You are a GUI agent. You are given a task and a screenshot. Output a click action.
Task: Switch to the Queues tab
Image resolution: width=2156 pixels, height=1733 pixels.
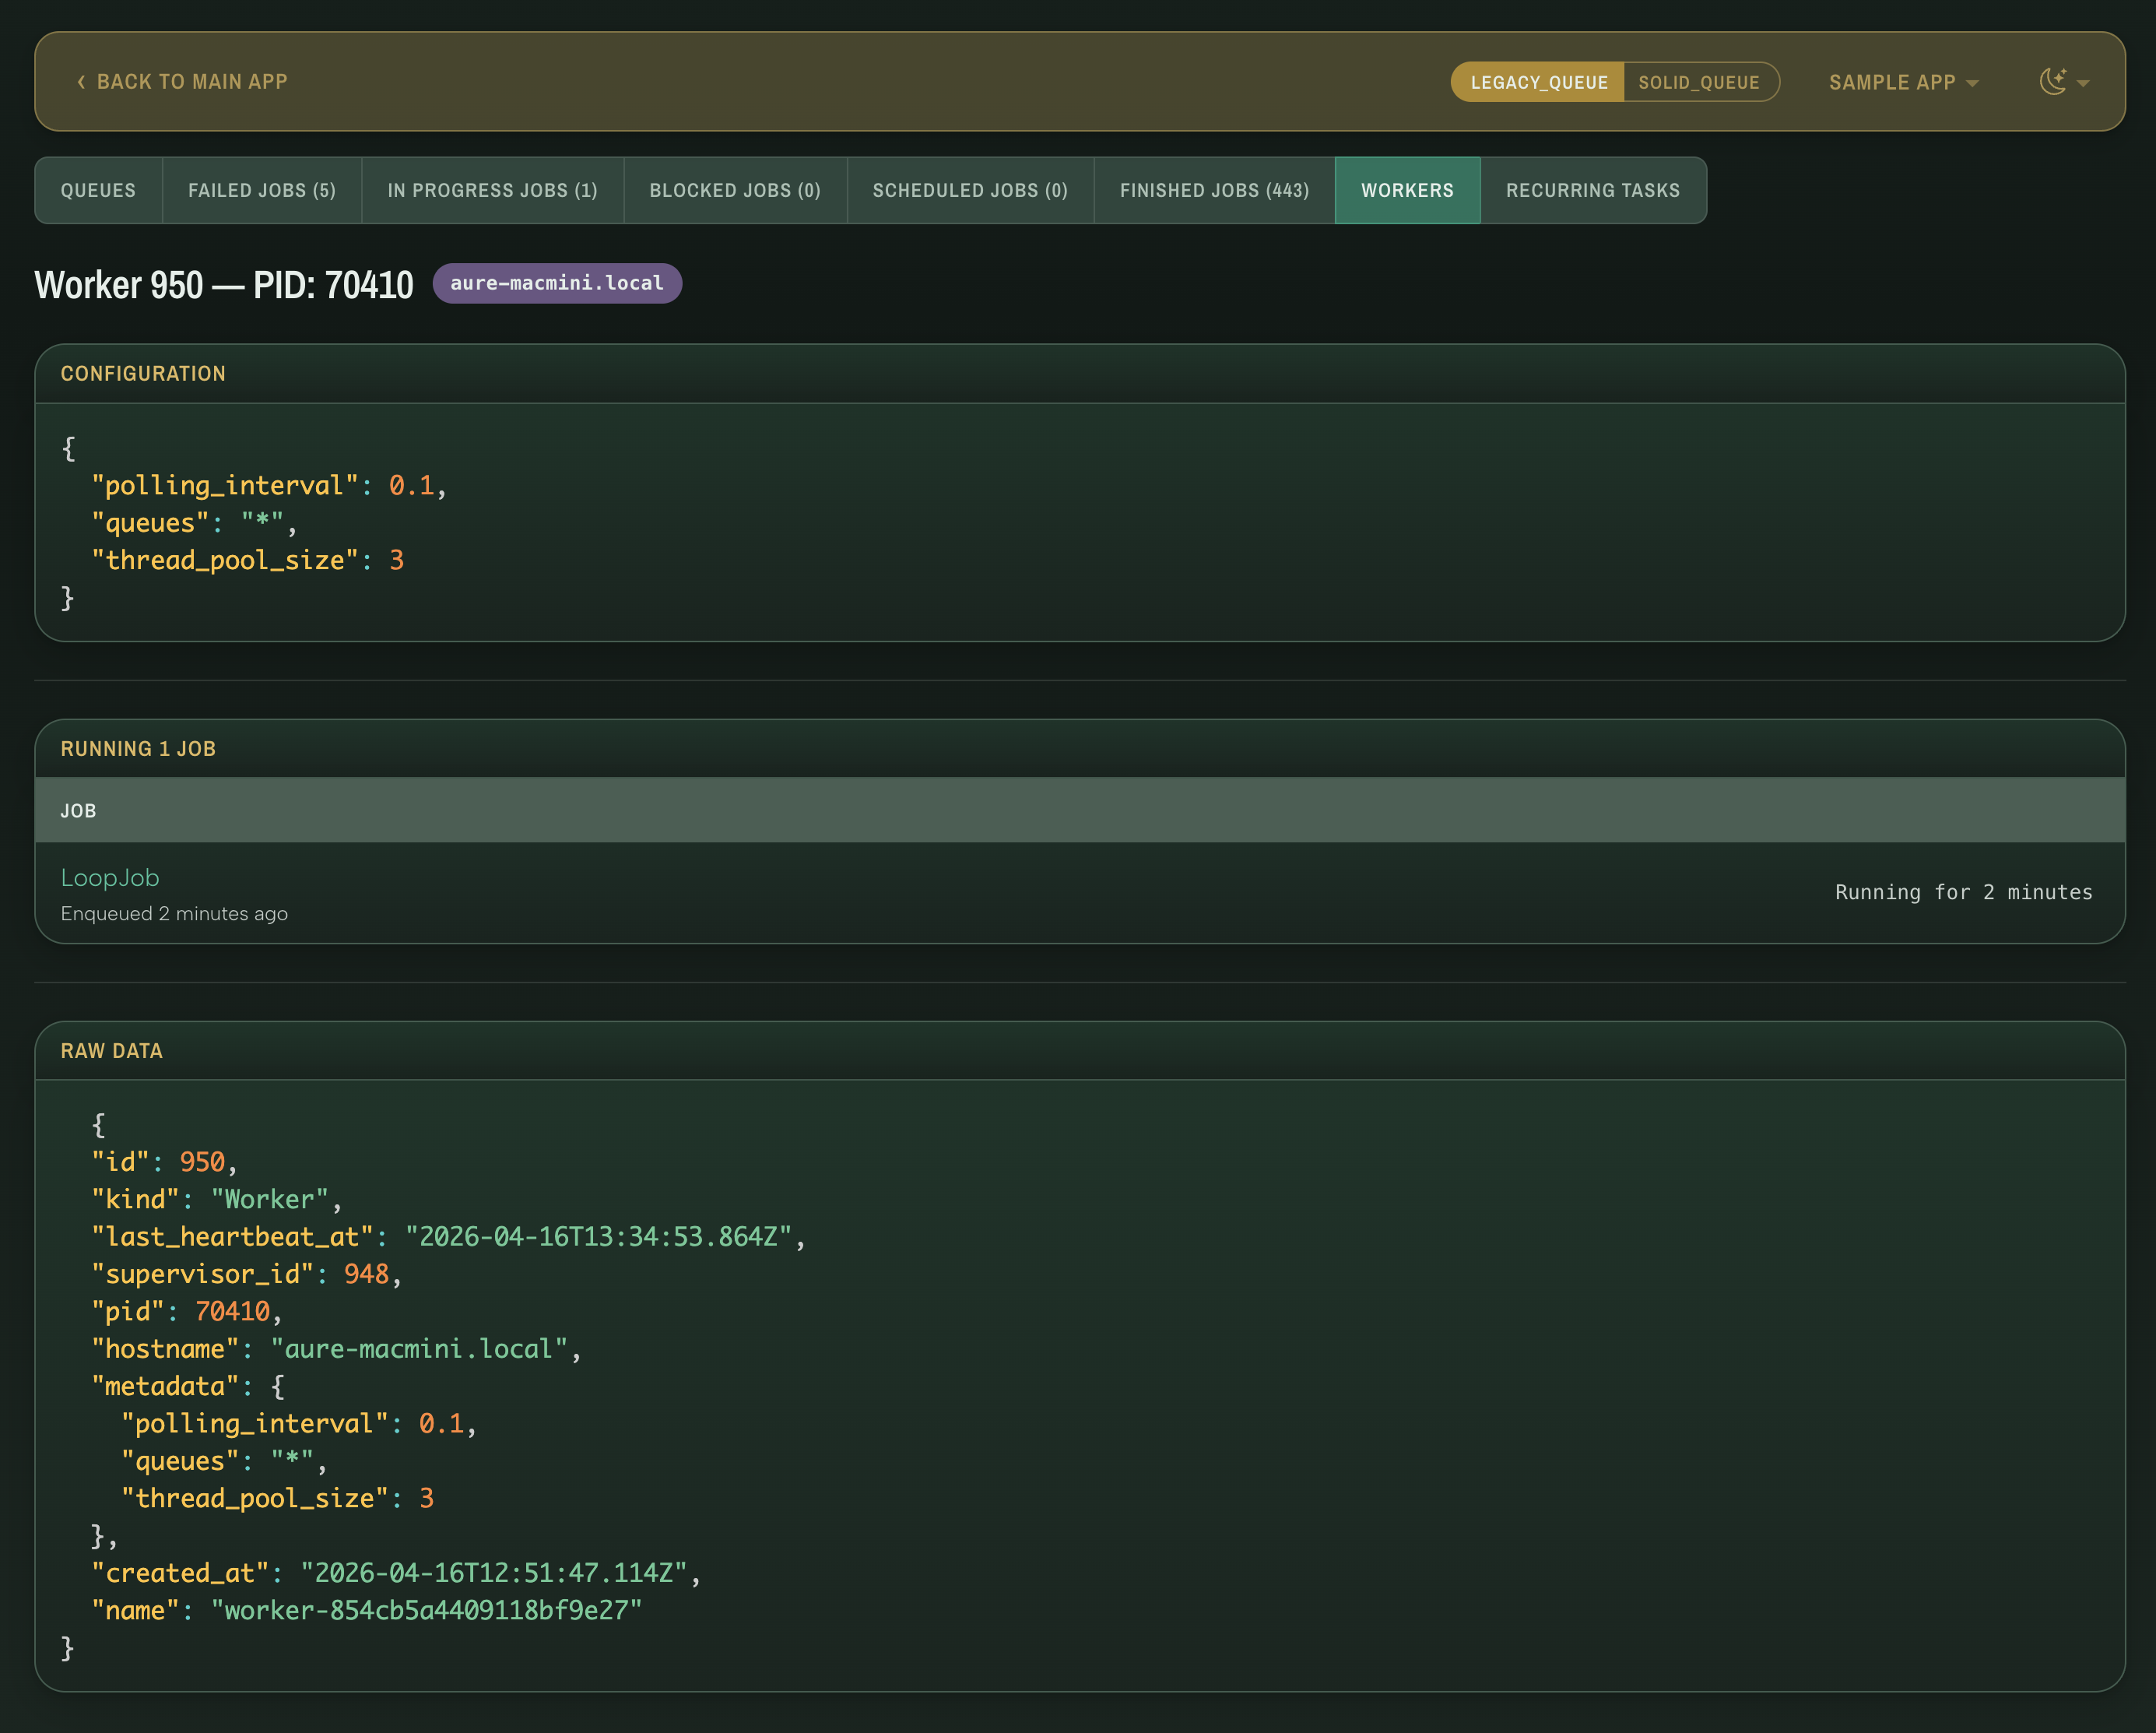[x=98, y=190]
